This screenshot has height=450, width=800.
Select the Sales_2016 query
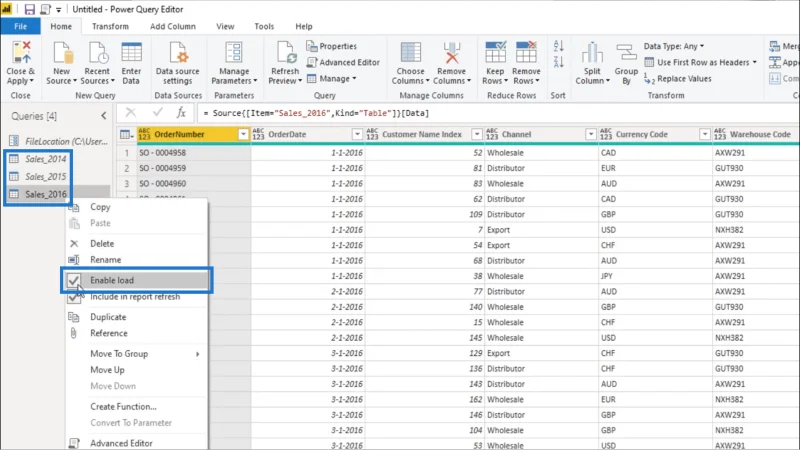(45, 194)
